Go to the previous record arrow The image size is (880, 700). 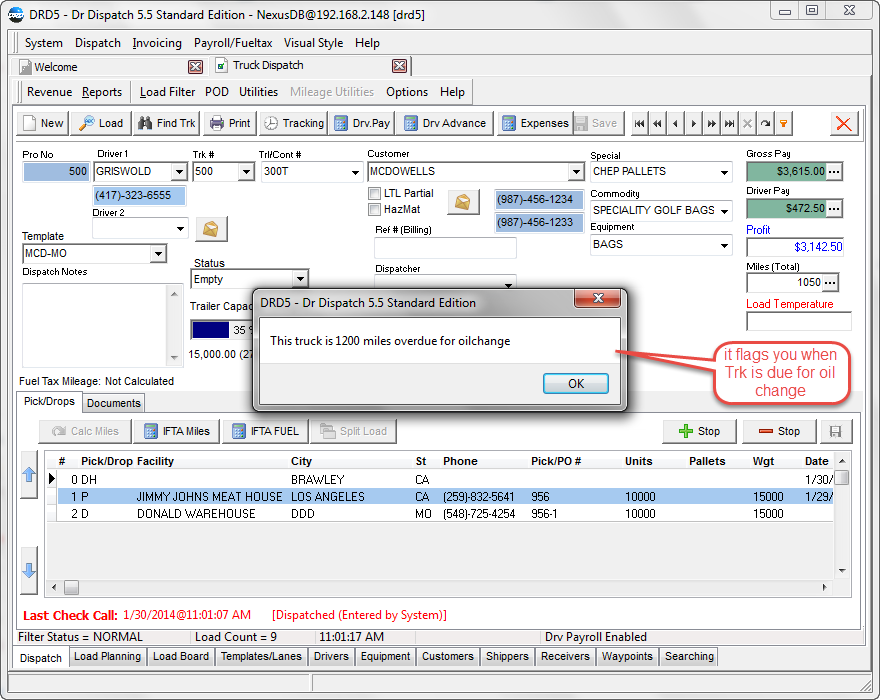(x=675, y=123)
